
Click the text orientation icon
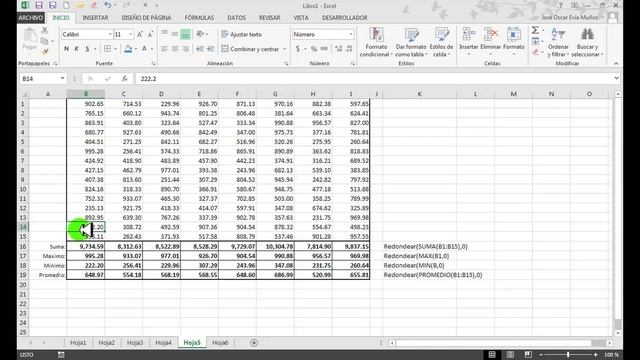[x=200, y=34]
